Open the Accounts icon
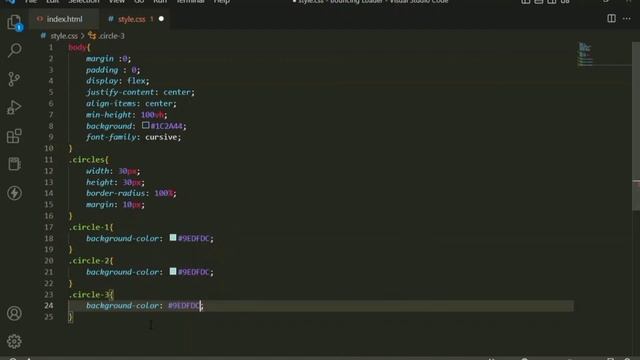640x360 pixels. click(x=14, y=313)
